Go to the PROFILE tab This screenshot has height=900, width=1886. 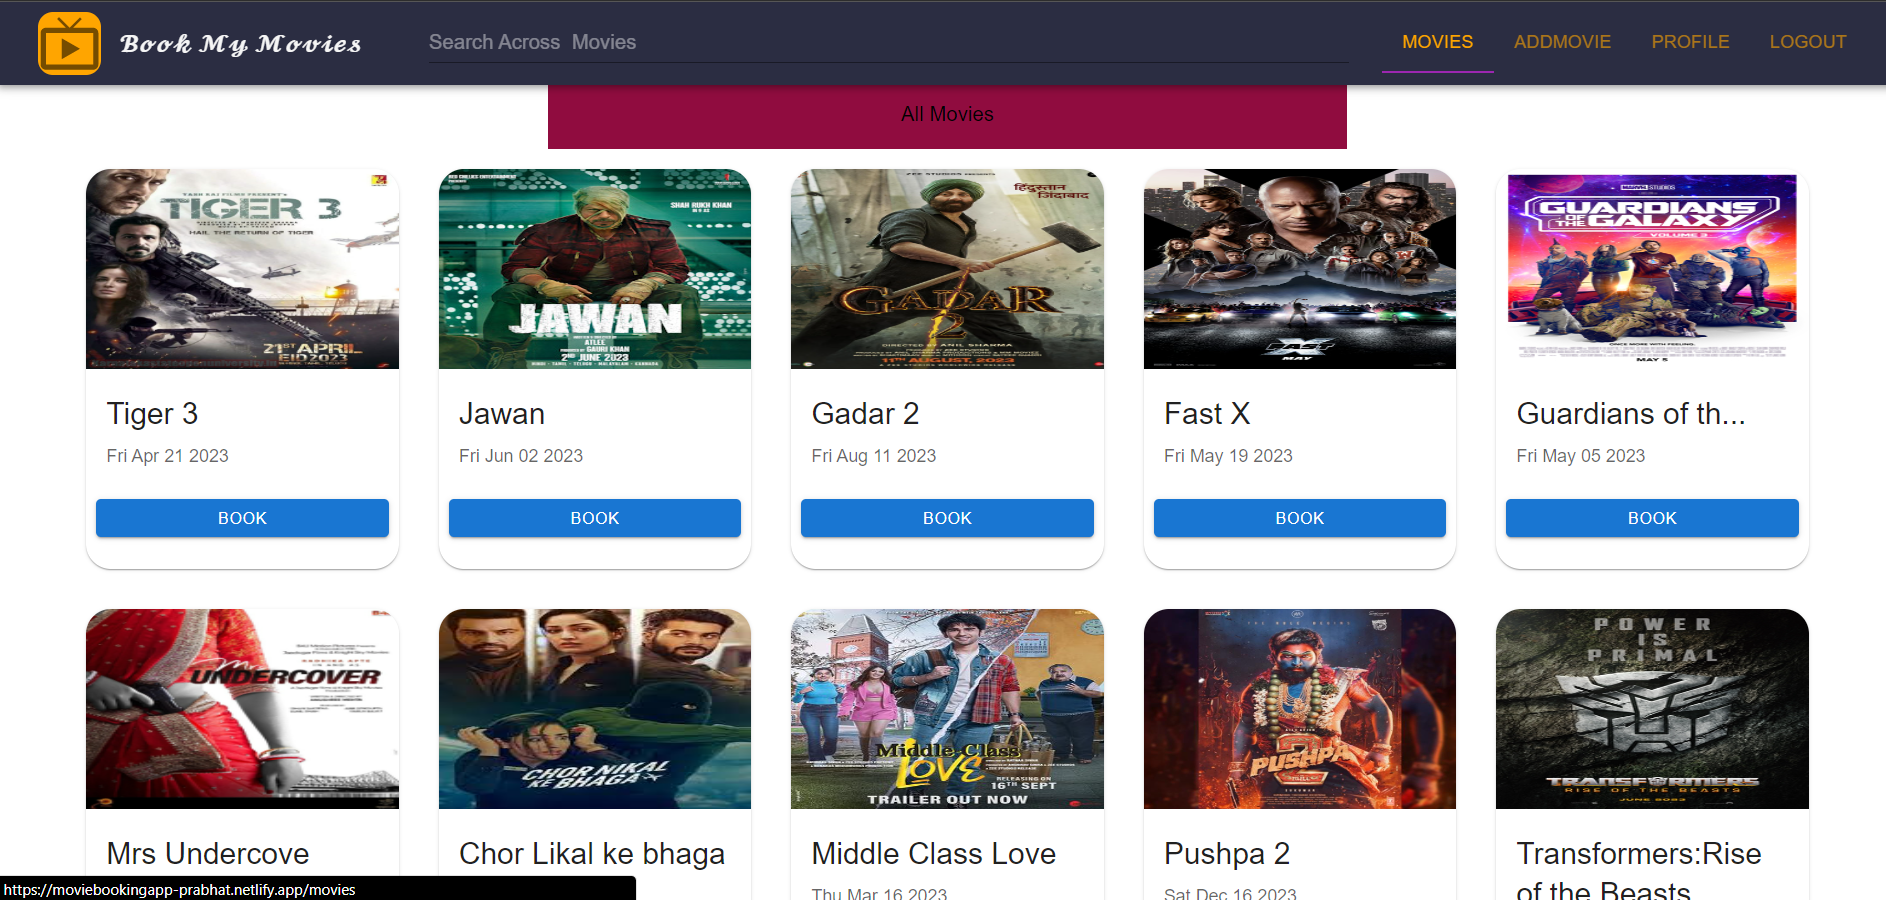[x=1690, y=42]
